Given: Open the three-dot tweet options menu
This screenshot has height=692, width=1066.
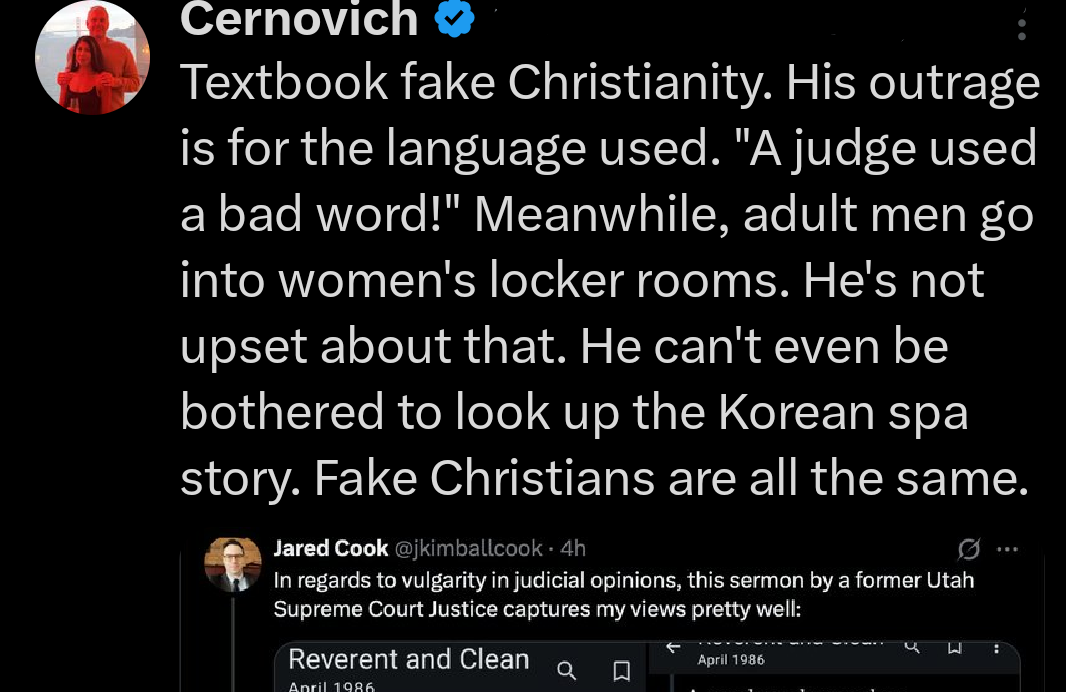Looking at the screenshot, I should (x=1021, y=28).
